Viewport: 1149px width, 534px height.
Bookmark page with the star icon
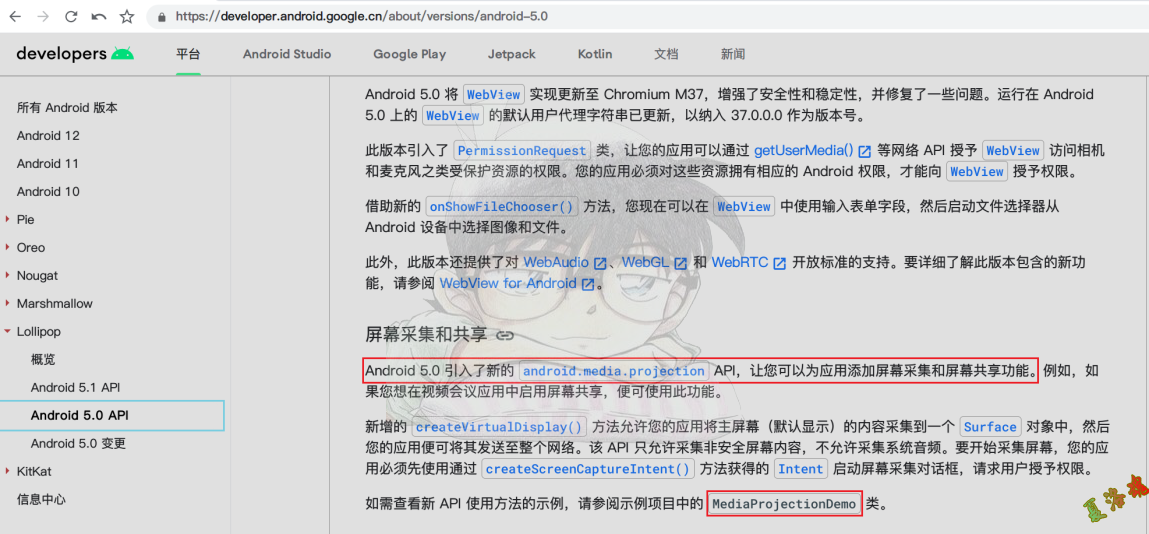click(x=127, y=16)
